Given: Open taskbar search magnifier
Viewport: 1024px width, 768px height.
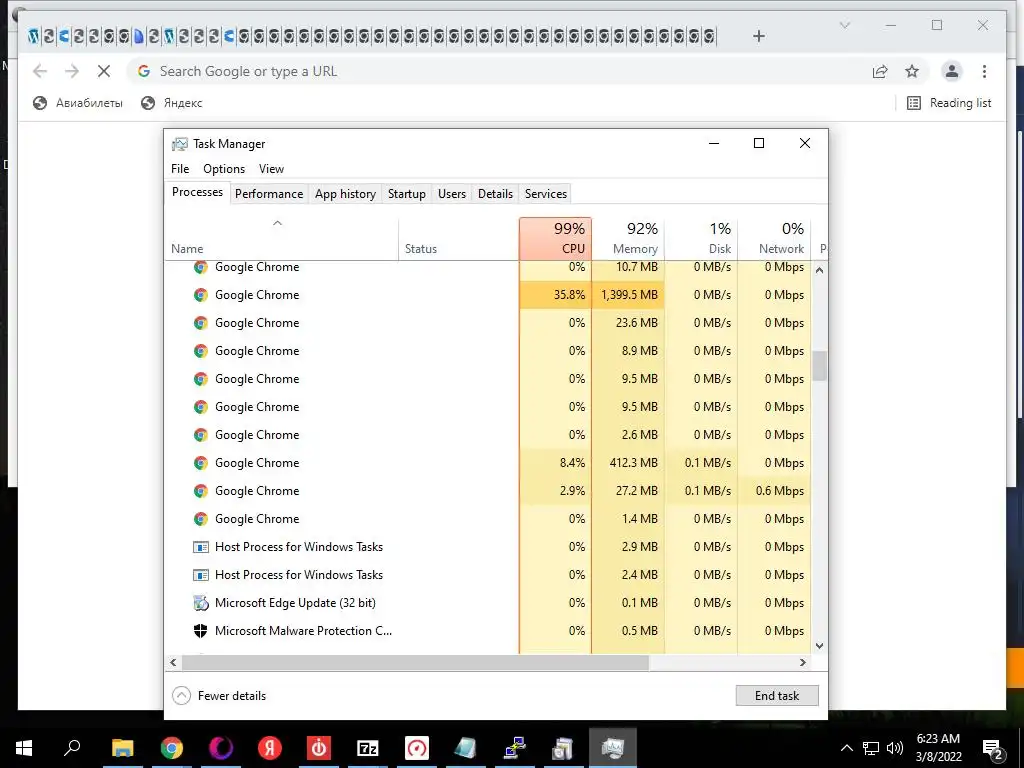Looking at the screenshot, I should coord(72,746).
